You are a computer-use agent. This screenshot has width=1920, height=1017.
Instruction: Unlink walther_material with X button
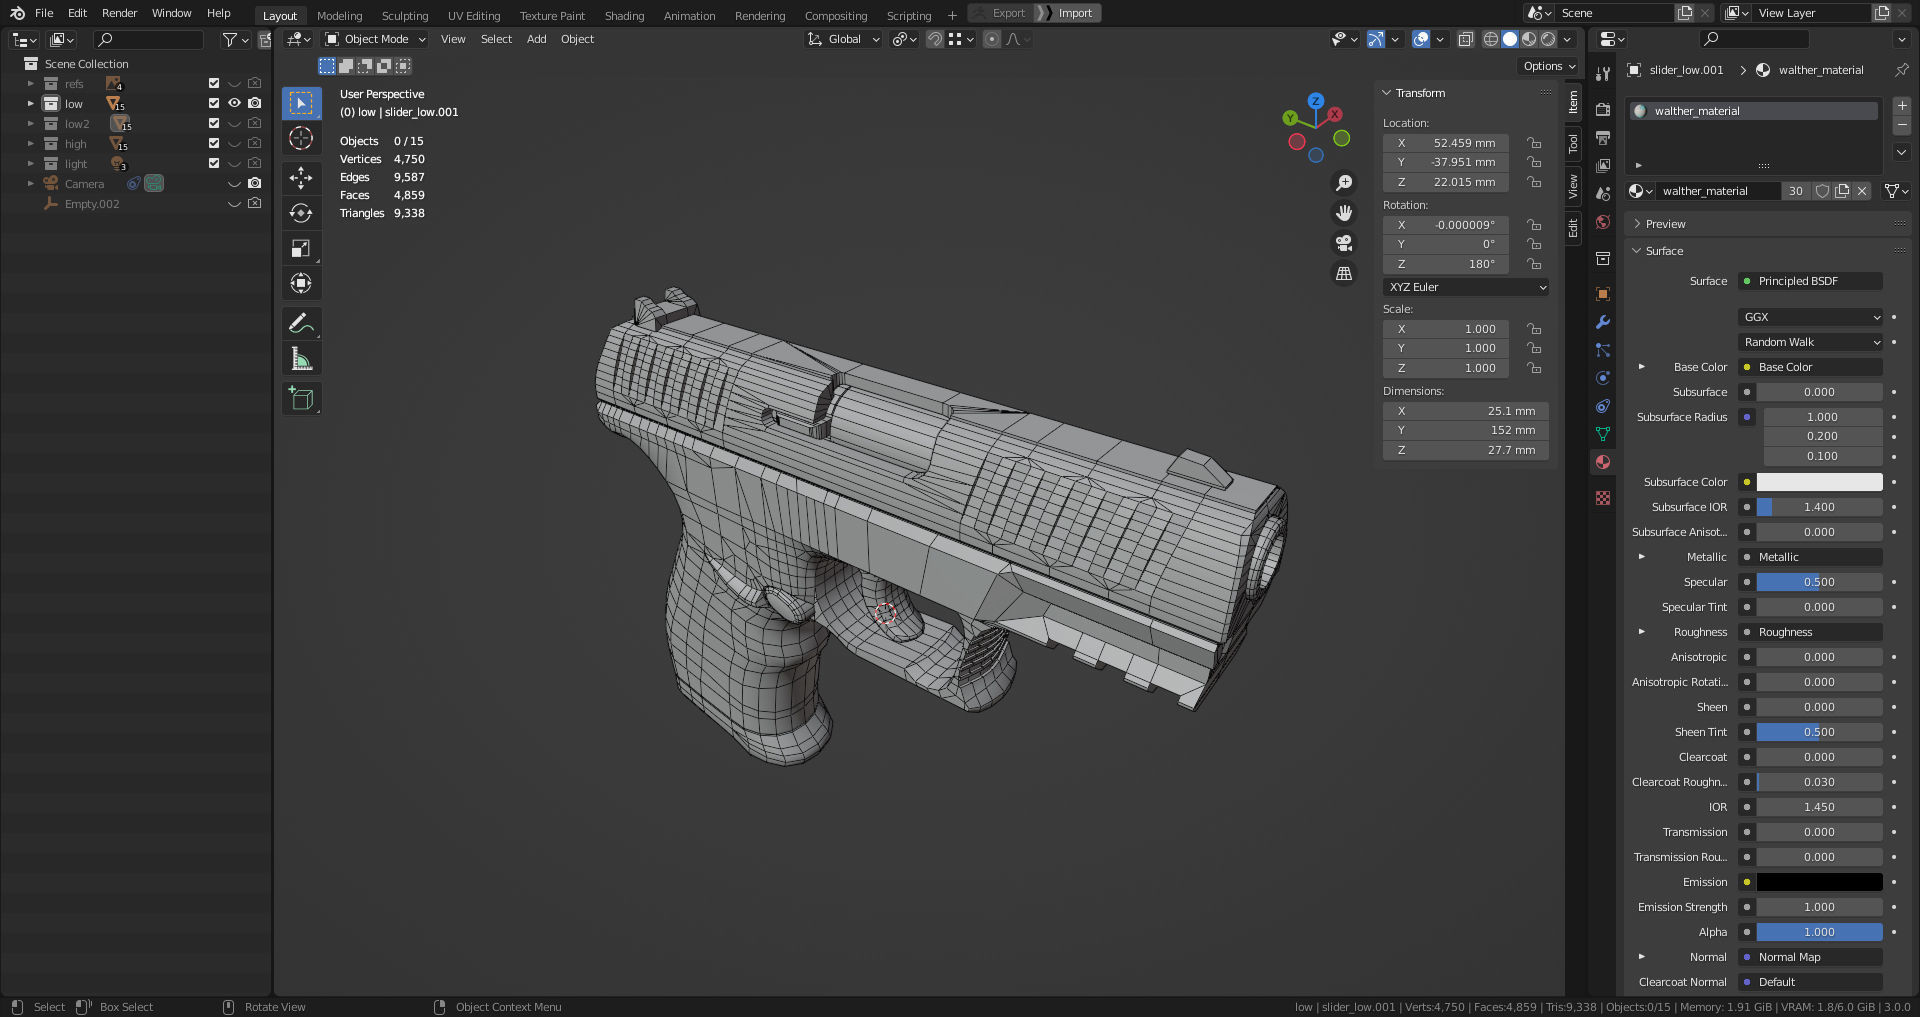1862,191
